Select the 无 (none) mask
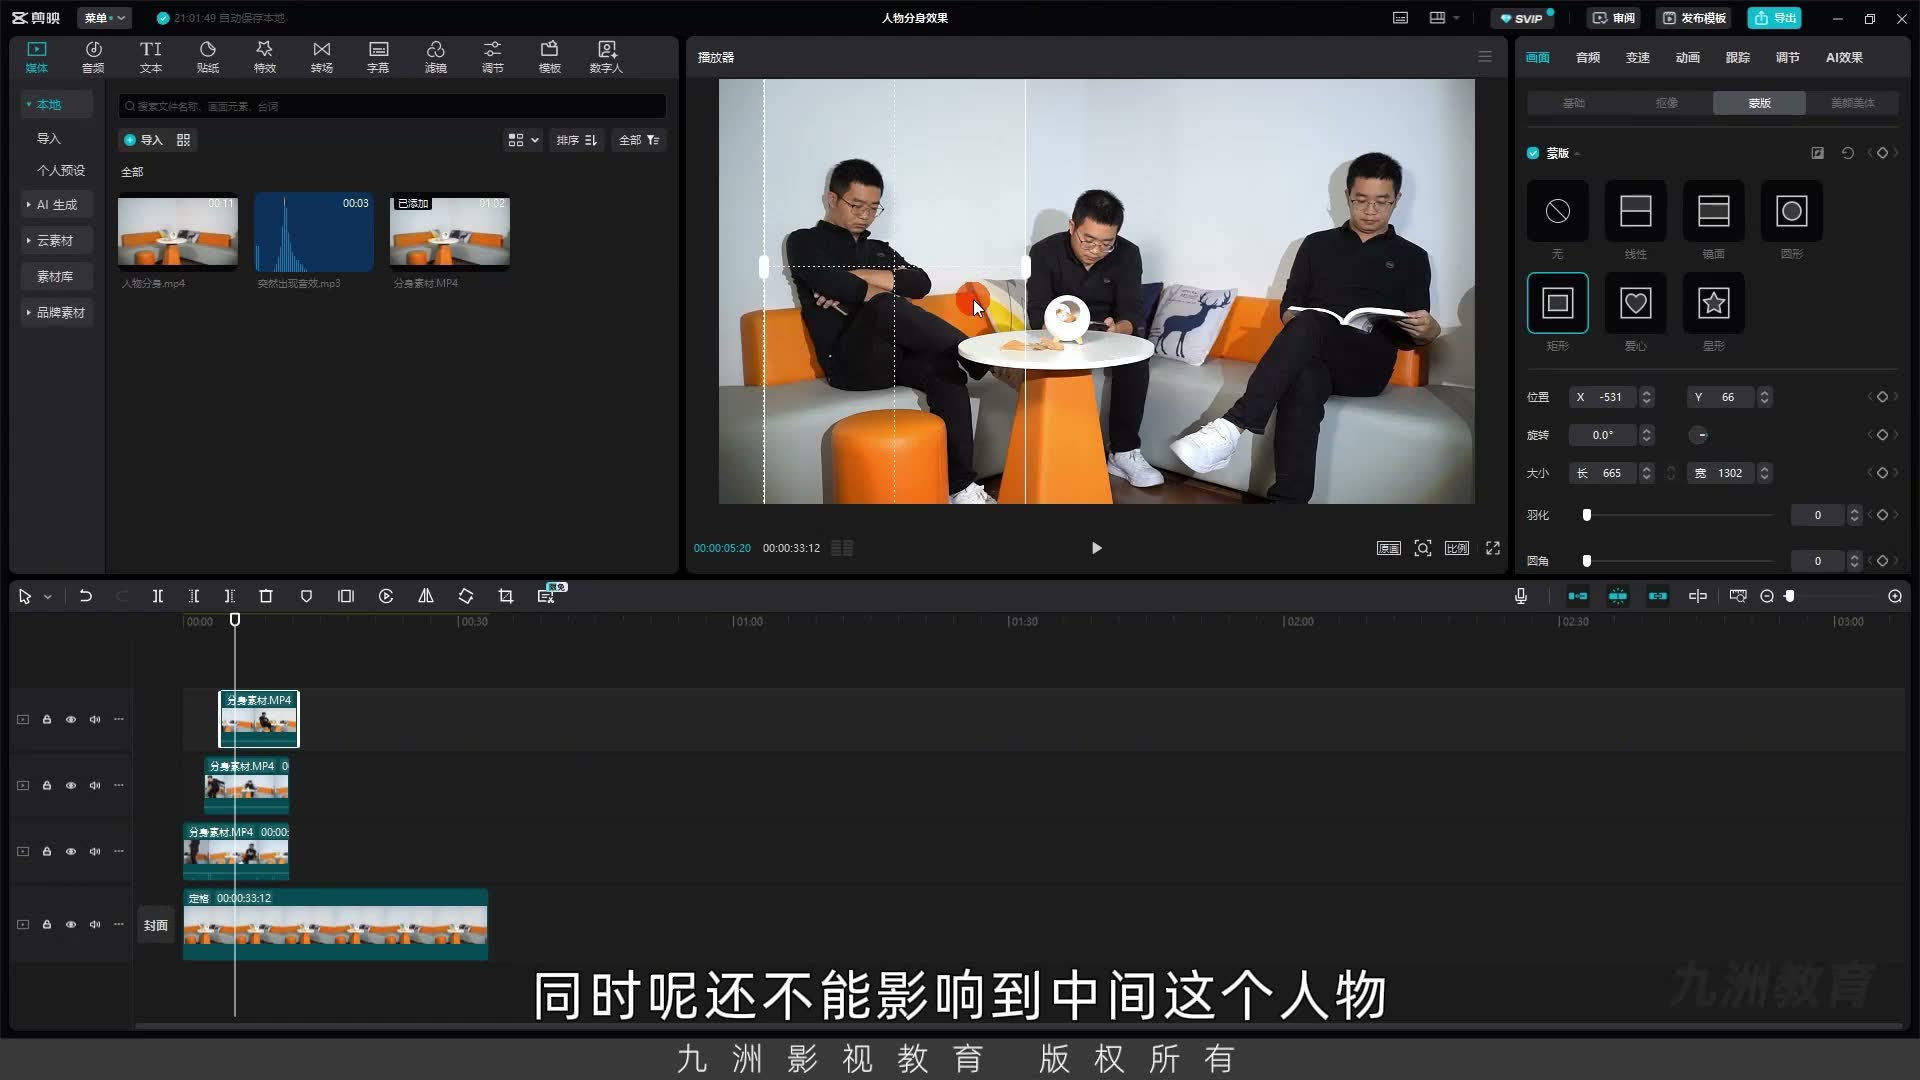Viewport: 1920px width, 1080px height. [1558, 211]
